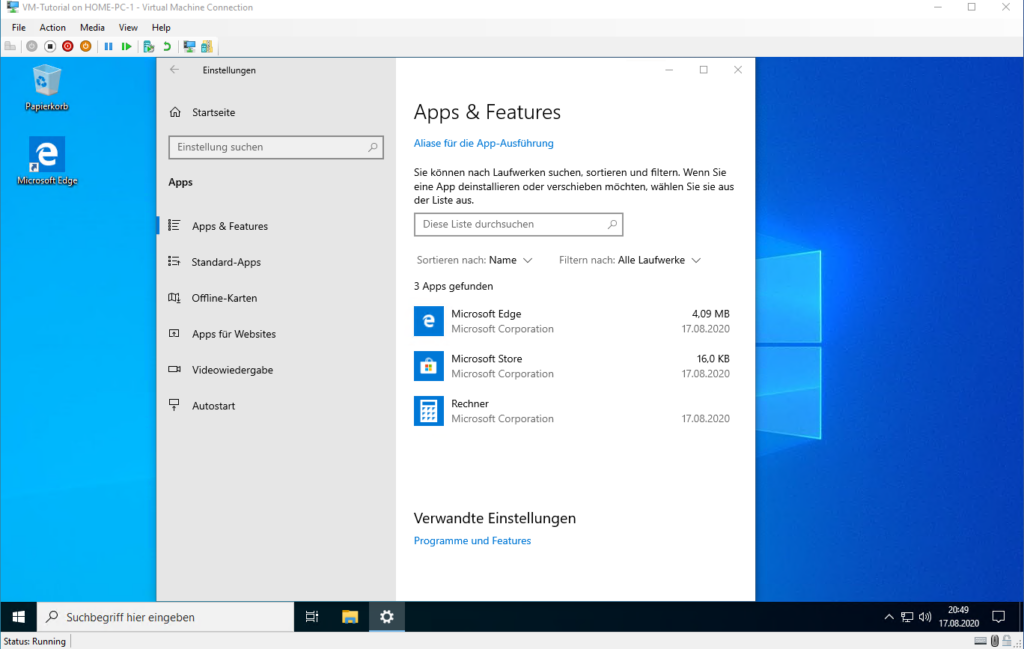1024x649 pixels.
Task: Expand the Sortieren nach Name dropdown
Action: pyautogui.click(x=475, y=260)
